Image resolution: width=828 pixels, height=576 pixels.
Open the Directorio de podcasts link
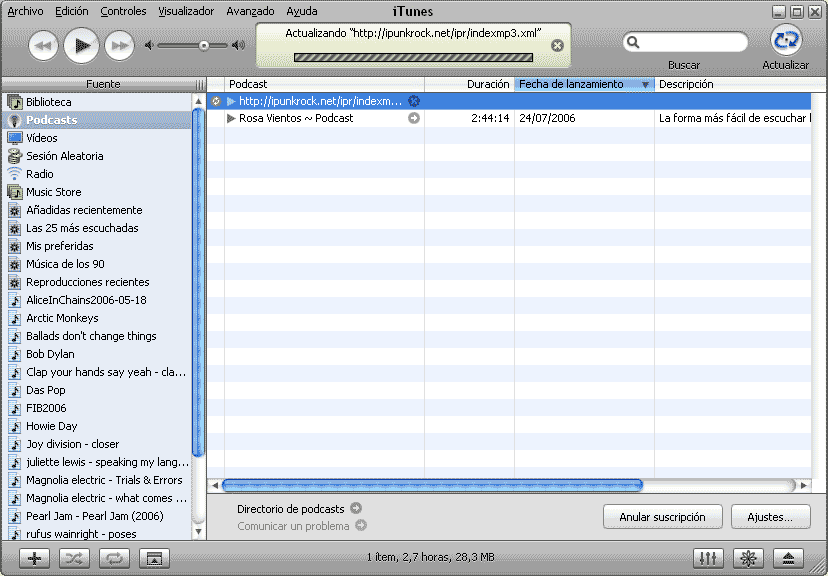[299, 509]
